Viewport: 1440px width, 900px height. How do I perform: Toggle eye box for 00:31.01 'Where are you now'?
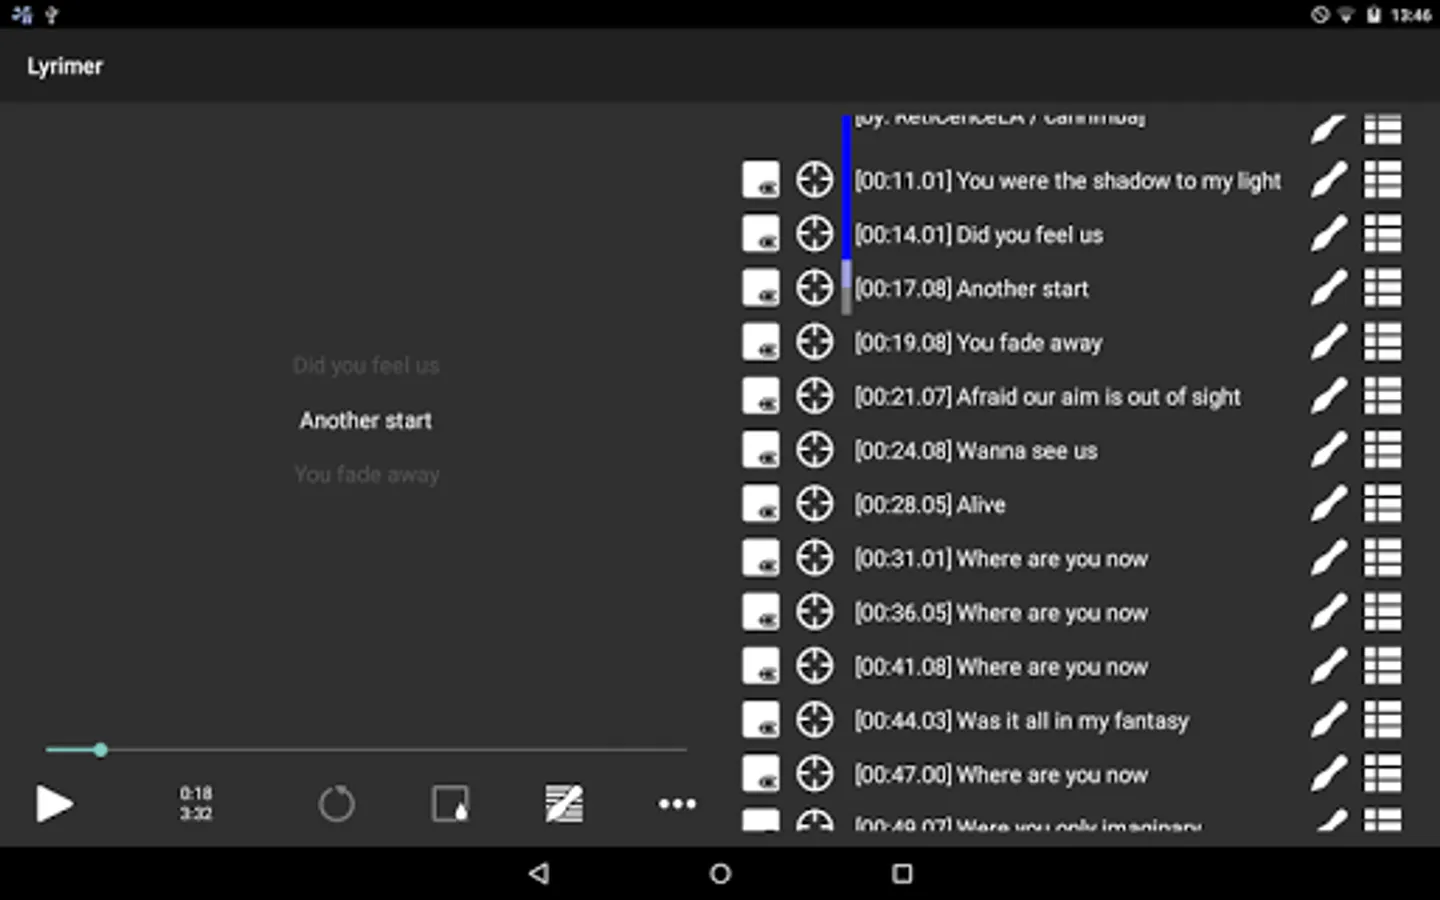tap(761, 559)
